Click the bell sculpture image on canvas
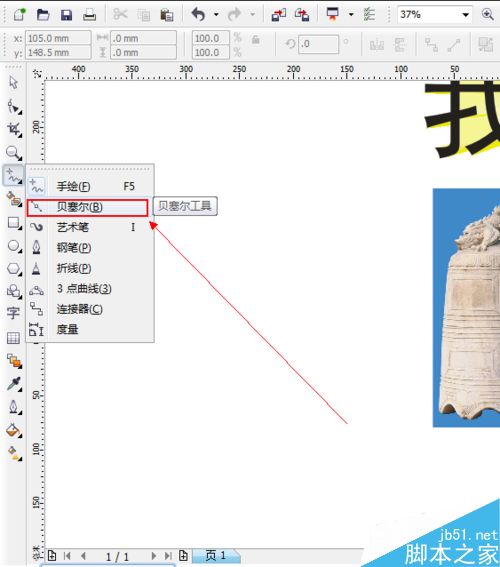The height and width of the screenshot is (567, 500). pos(466,308)
